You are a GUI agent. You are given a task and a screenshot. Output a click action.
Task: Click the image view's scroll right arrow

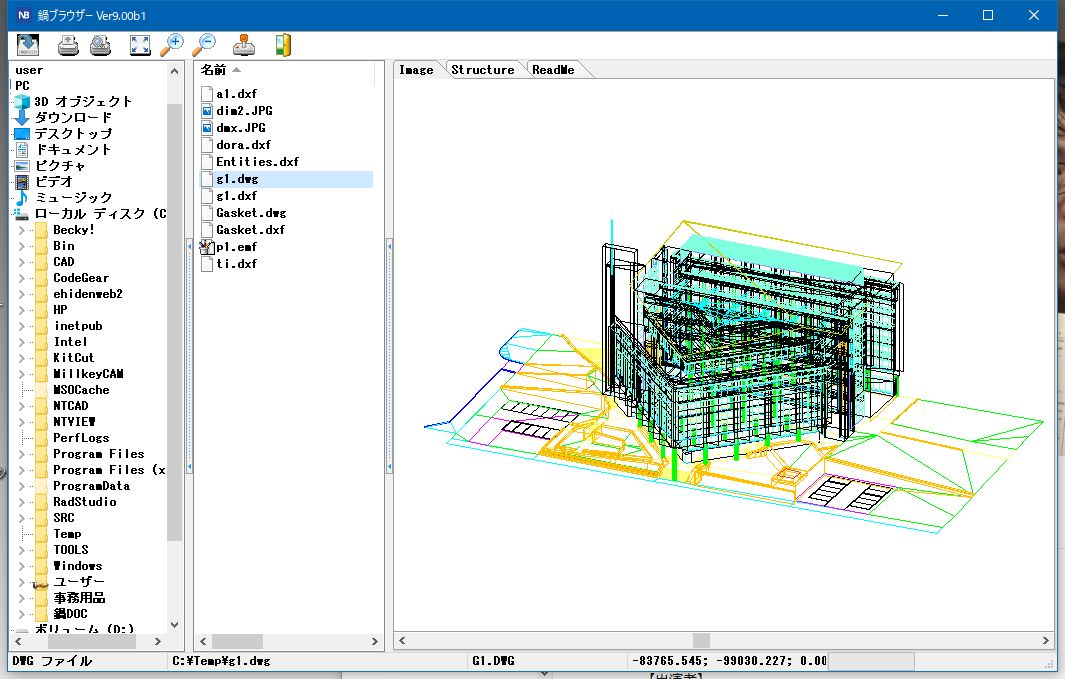[x=1045, y=640]
